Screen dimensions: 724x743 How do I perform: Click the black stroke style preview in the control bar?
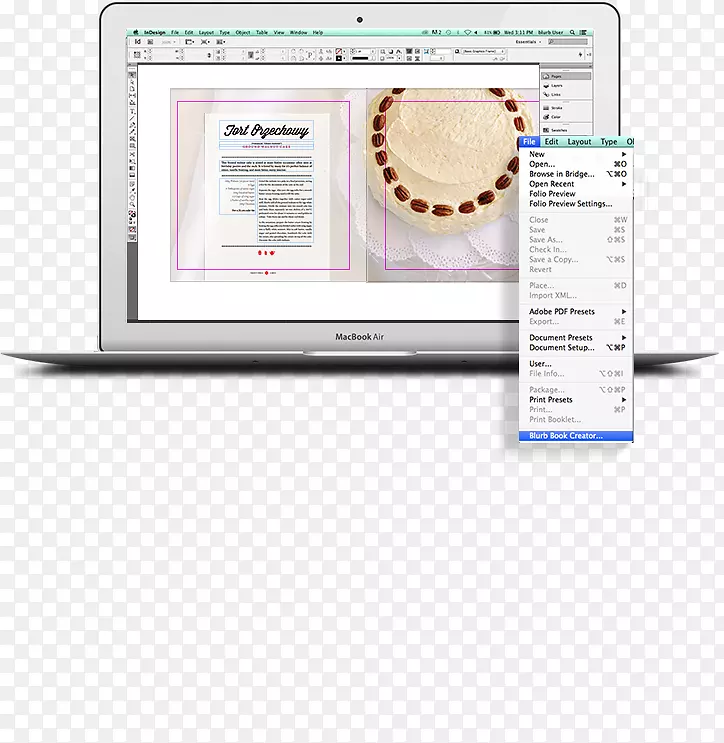point(360,58)
